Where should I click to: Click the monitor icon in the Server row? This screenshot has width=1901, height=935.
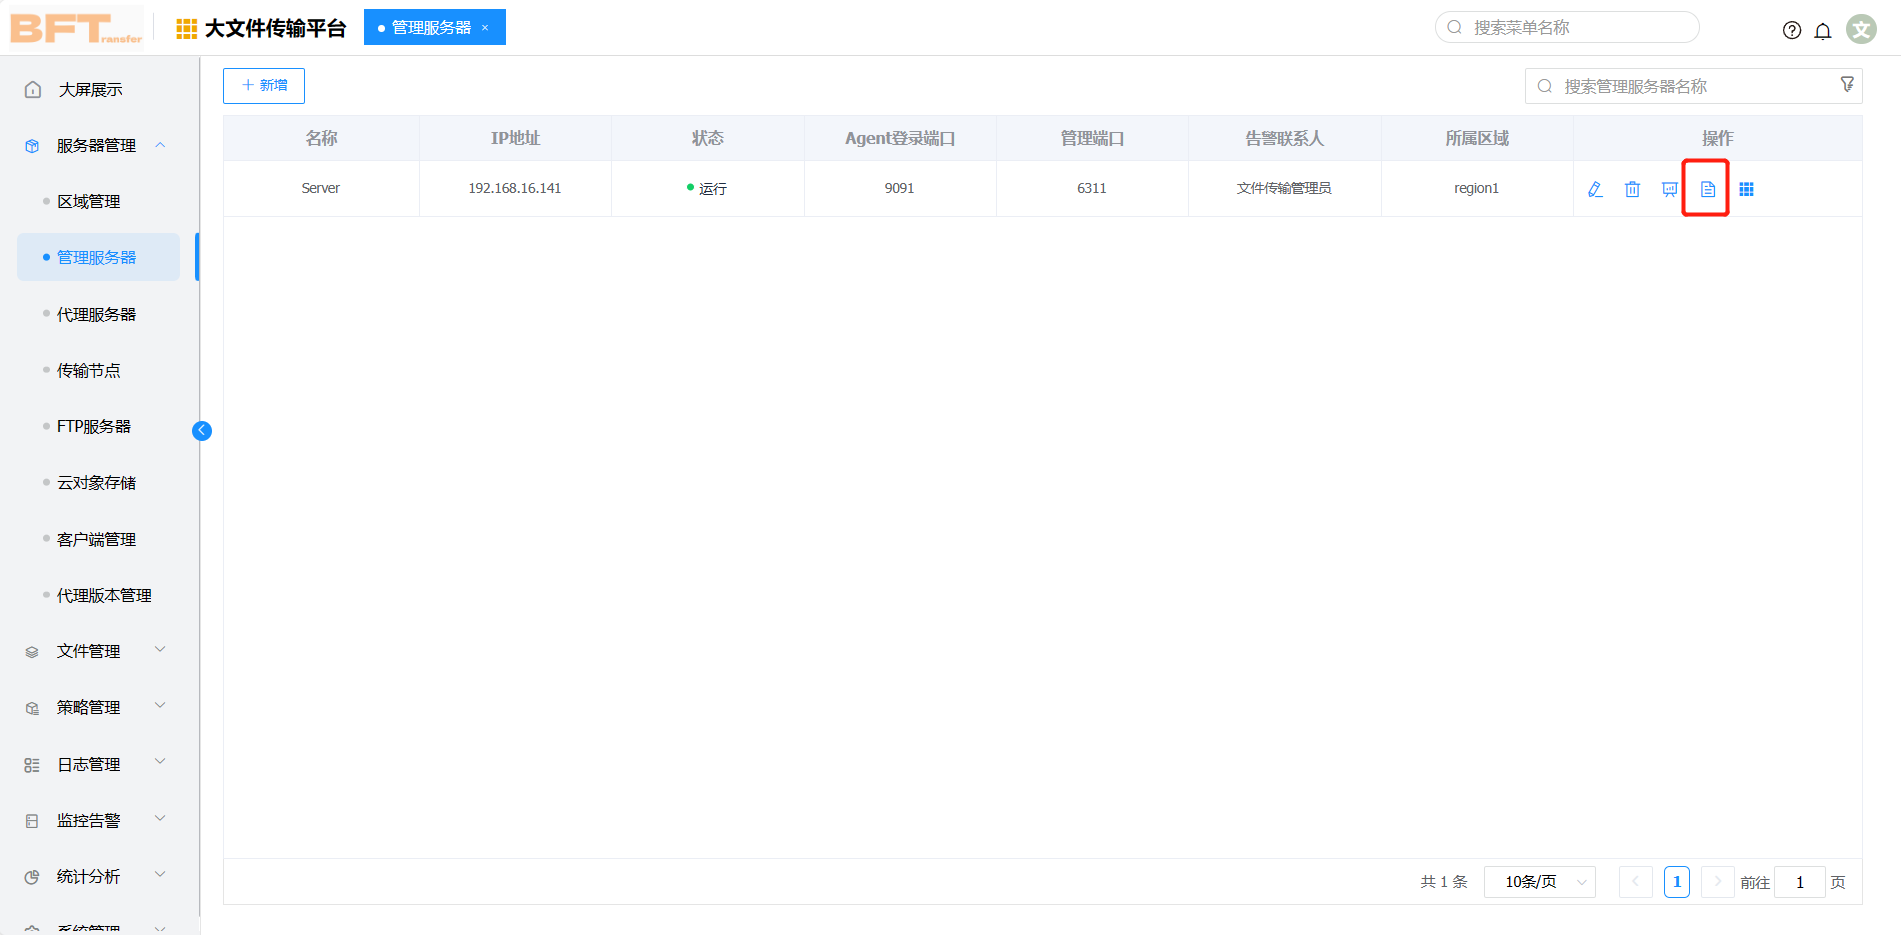[x=1669, y=189]
